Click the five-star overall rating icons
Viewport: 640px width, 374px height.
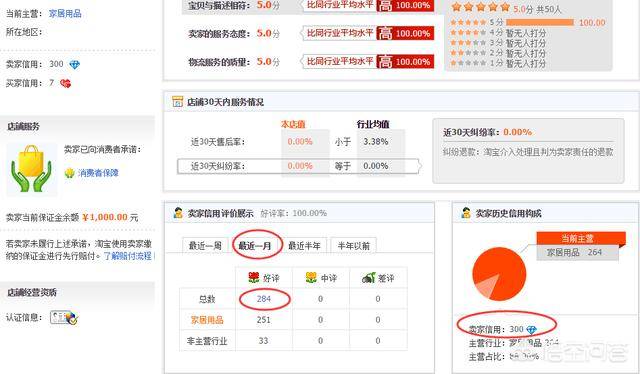481,7
